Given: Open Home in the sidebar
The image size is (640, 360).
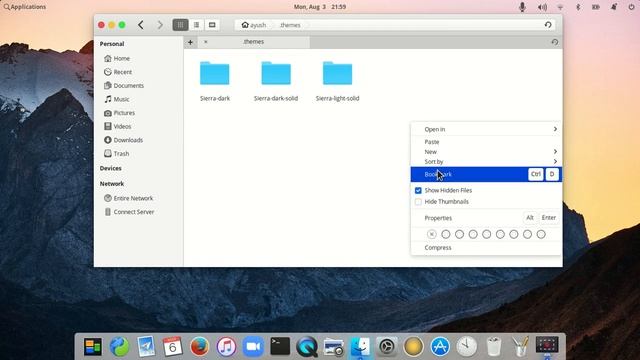Looking at the screenshot, I should 117,58.
